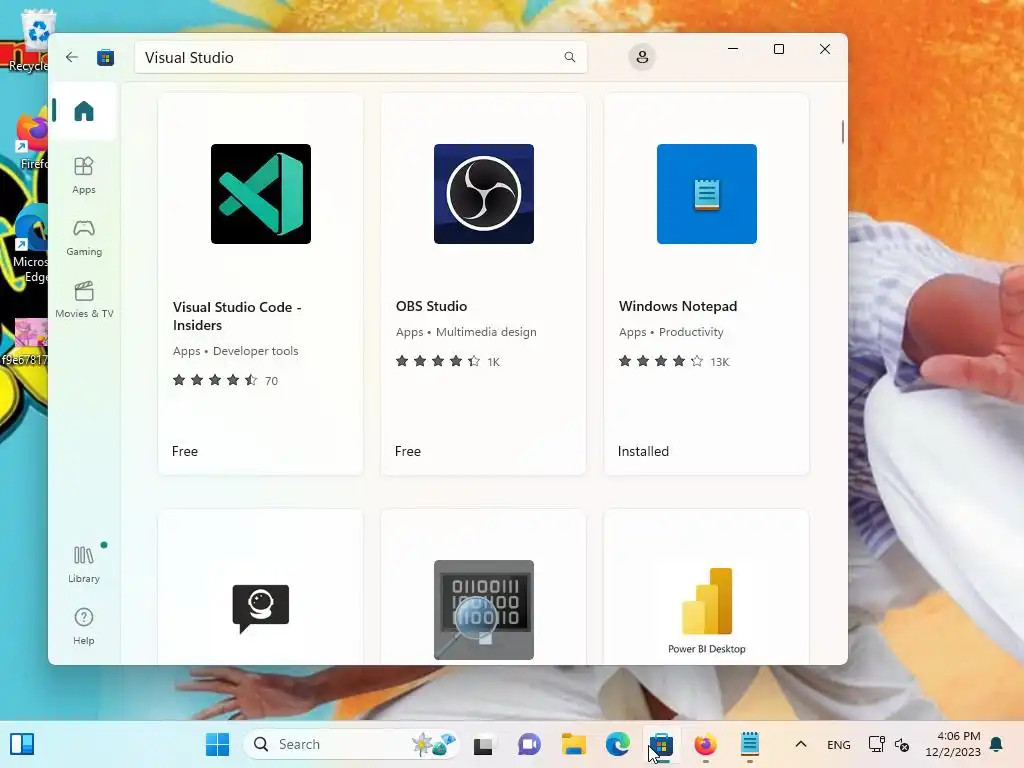Screen dimensions: 1024x768
Task: Click the taskbar Search box
Action: [x=351, y=744]
